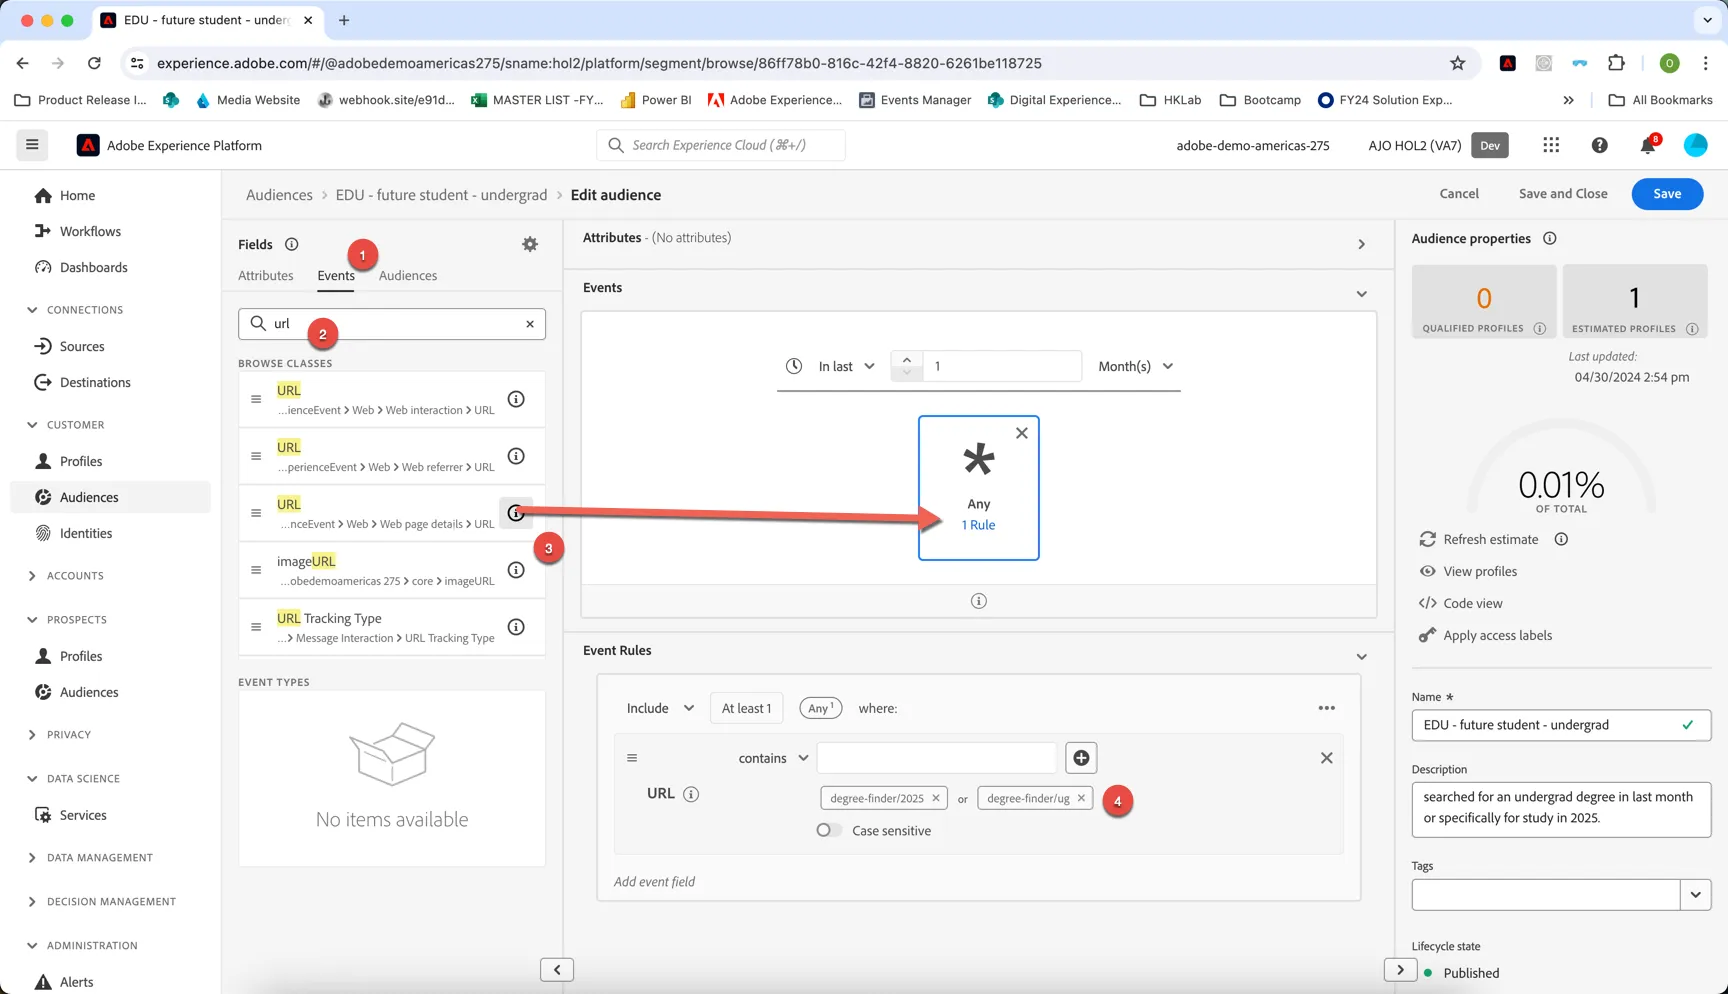Click the Cancel button

tap(1459, 194)
